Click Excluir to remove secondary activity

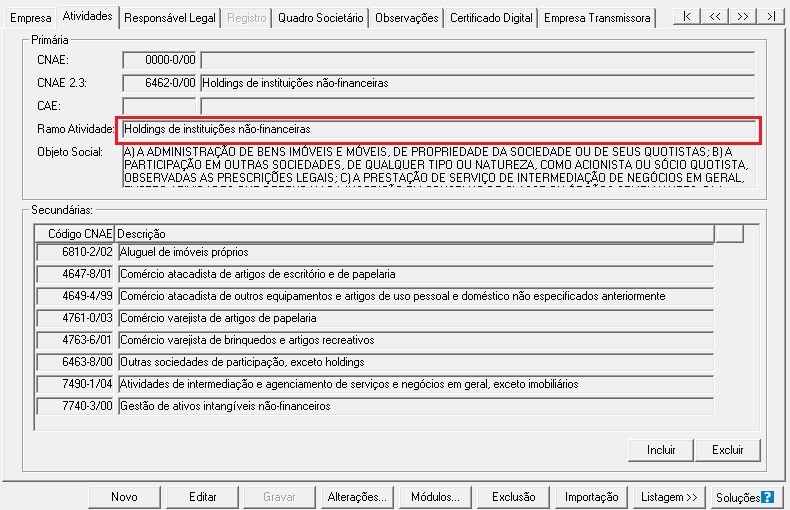(x=728, y=450)
